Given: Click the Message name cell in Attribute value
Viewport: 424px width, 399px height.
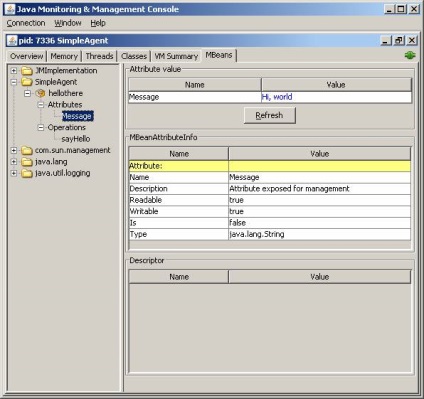Looking at the screenshot, I should tap(195, 97).
